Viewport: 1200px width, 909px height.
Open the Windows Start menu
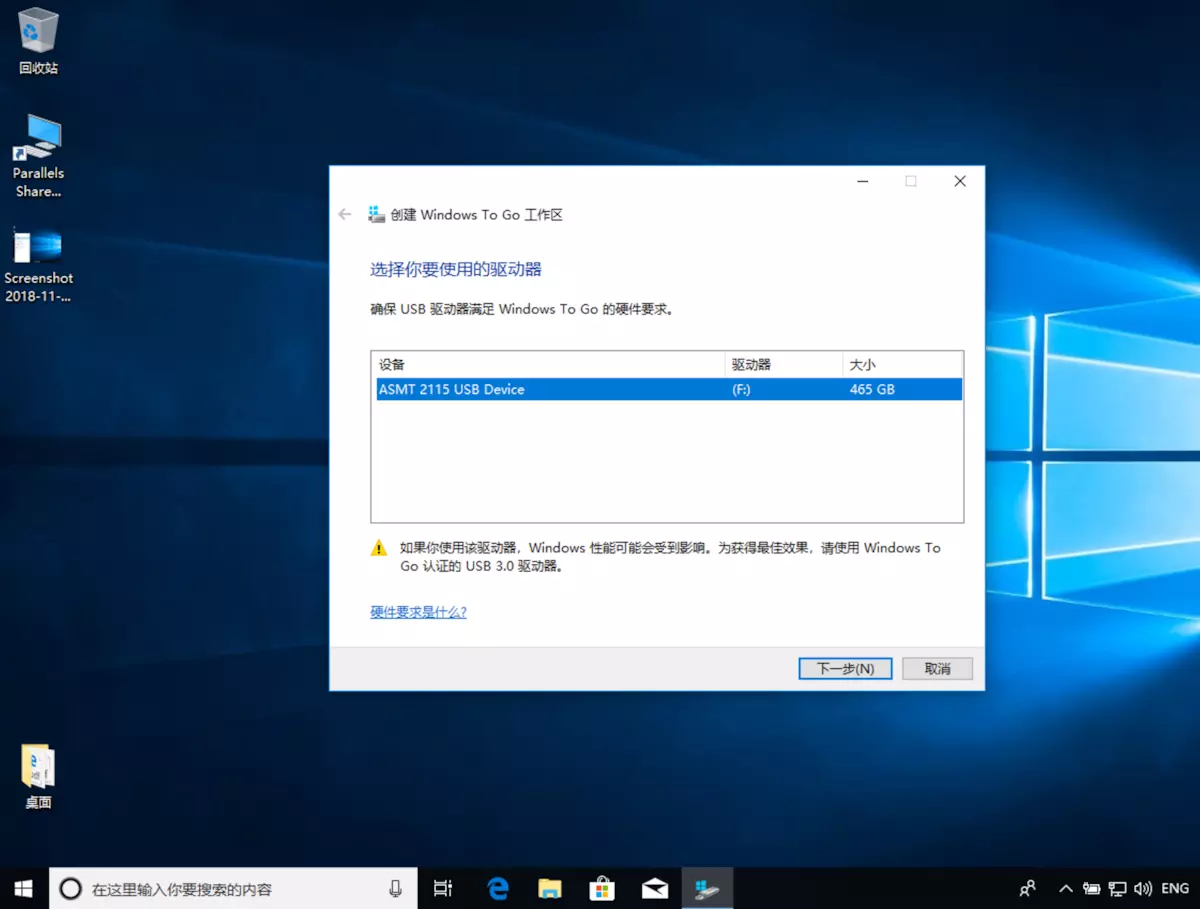tap(23, 888)
